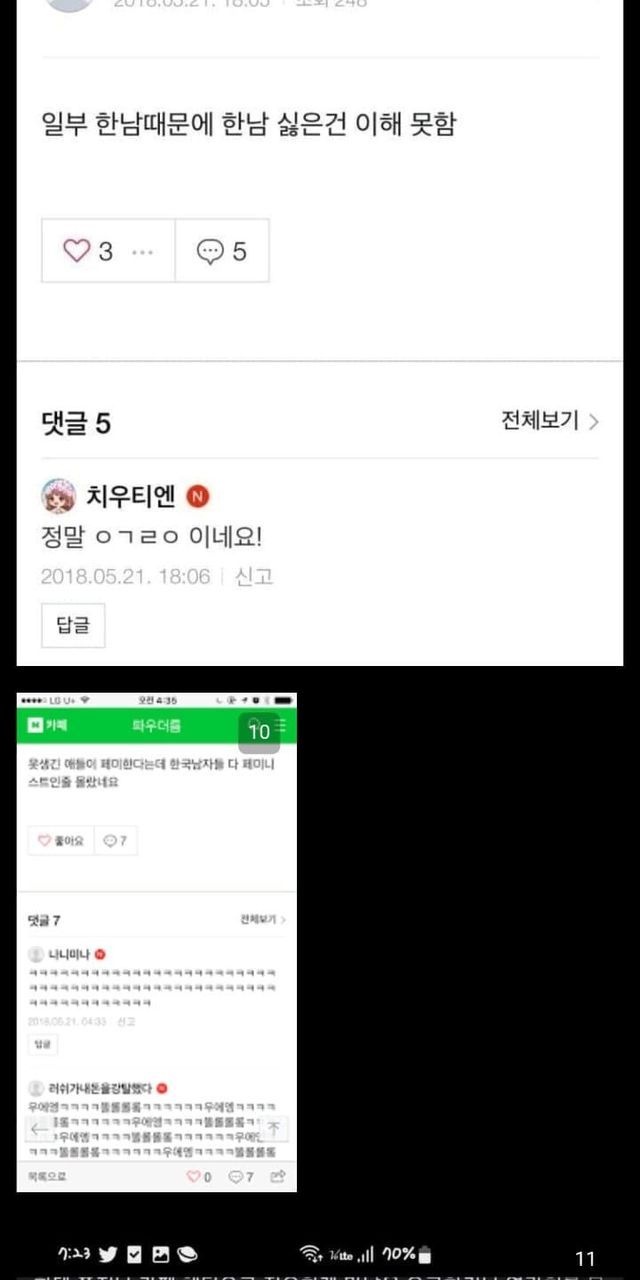This screenshot has width=640, height=1280.
Task: Expand all comments via 전체보기 chevron
Action: click(x=550, y=421)
